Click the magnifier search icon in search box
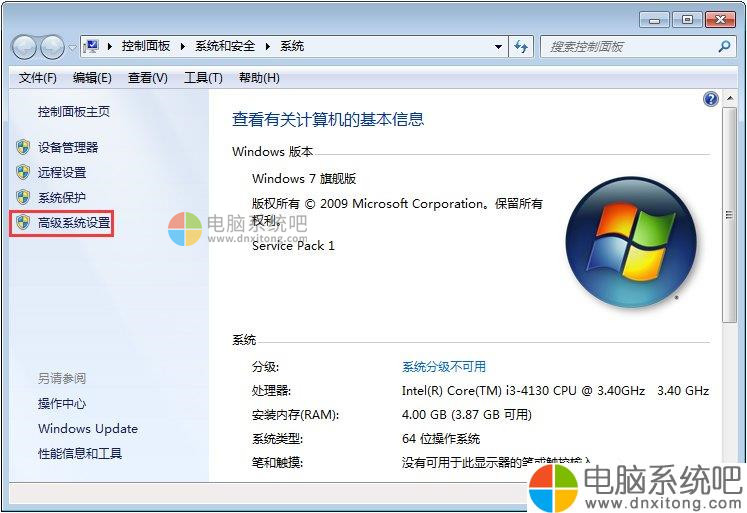 point(724,46)
